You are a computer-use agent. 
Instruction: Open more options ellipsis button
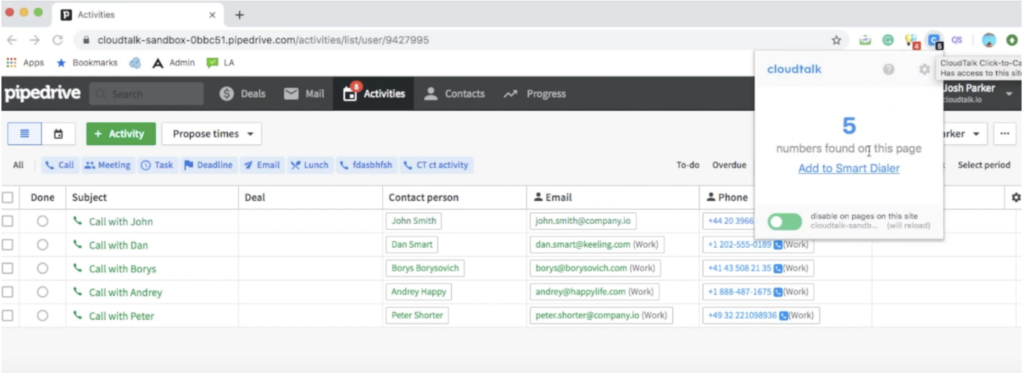(1004, 134)
